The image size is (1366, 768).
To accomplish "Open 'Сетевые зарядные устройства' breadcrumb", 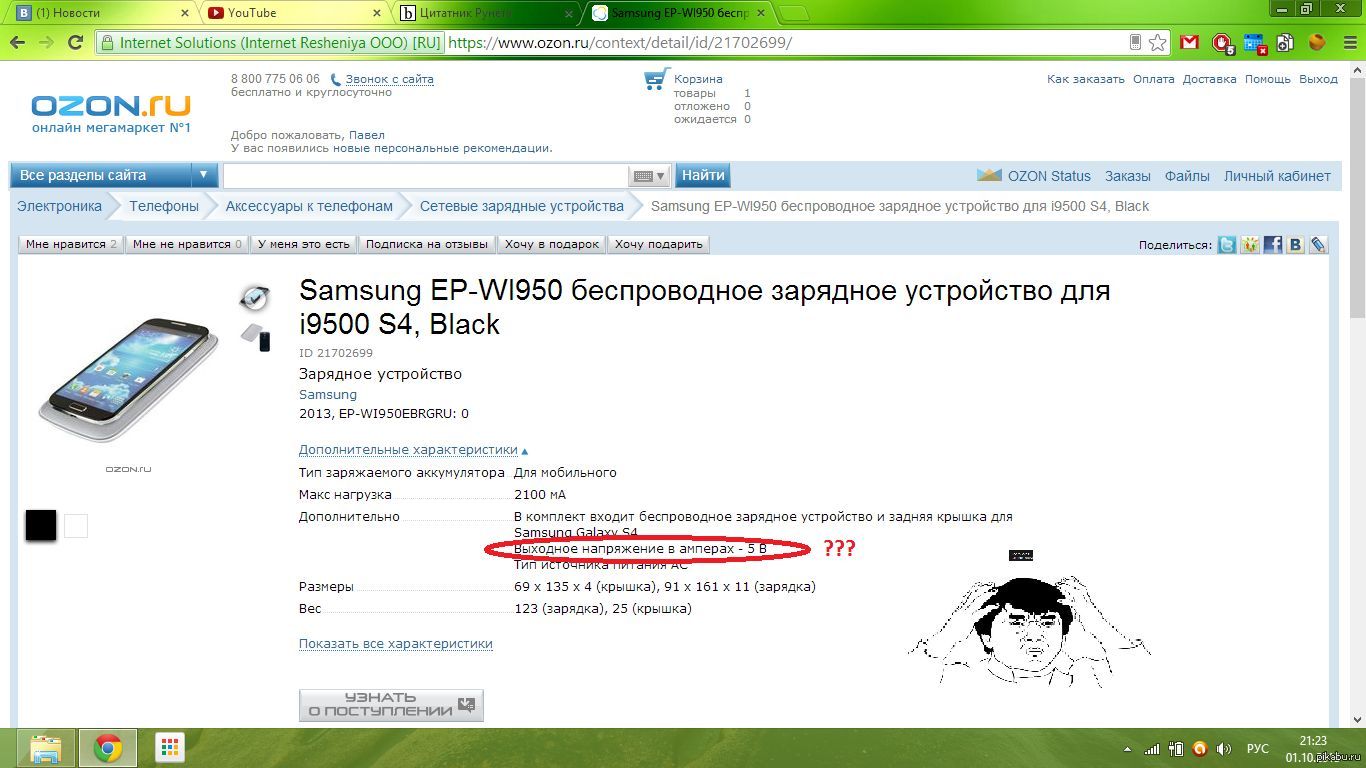I will pyautogui.click(x=522, y=206).
